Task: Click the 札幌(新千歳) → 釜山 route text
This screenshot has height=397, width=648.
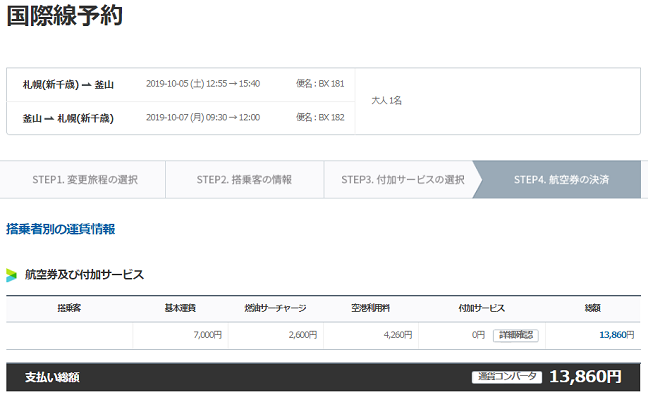Action: (68, 85)
